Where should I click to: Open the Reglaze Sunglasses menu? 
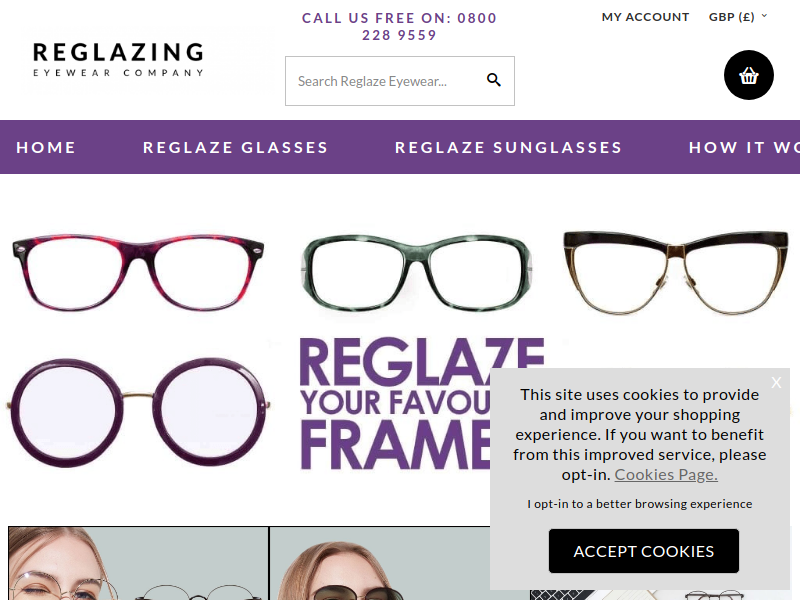[508, 147]
